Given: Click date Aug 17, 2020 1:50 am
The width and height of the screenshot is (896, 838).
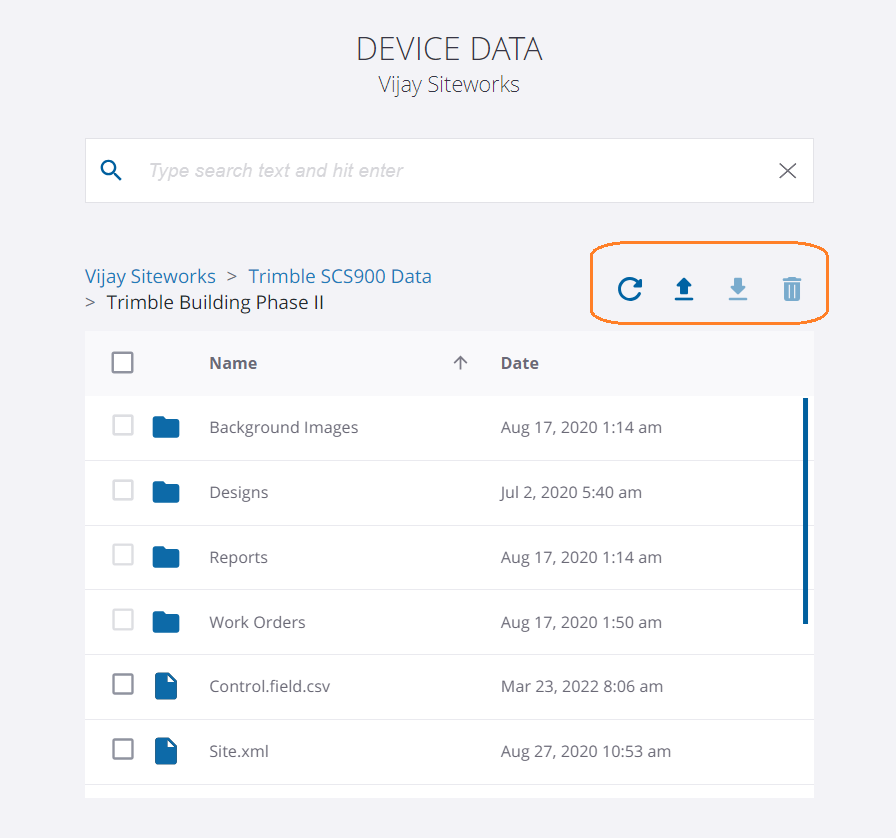Looking at the screenshot, I should tap(581, 622).
